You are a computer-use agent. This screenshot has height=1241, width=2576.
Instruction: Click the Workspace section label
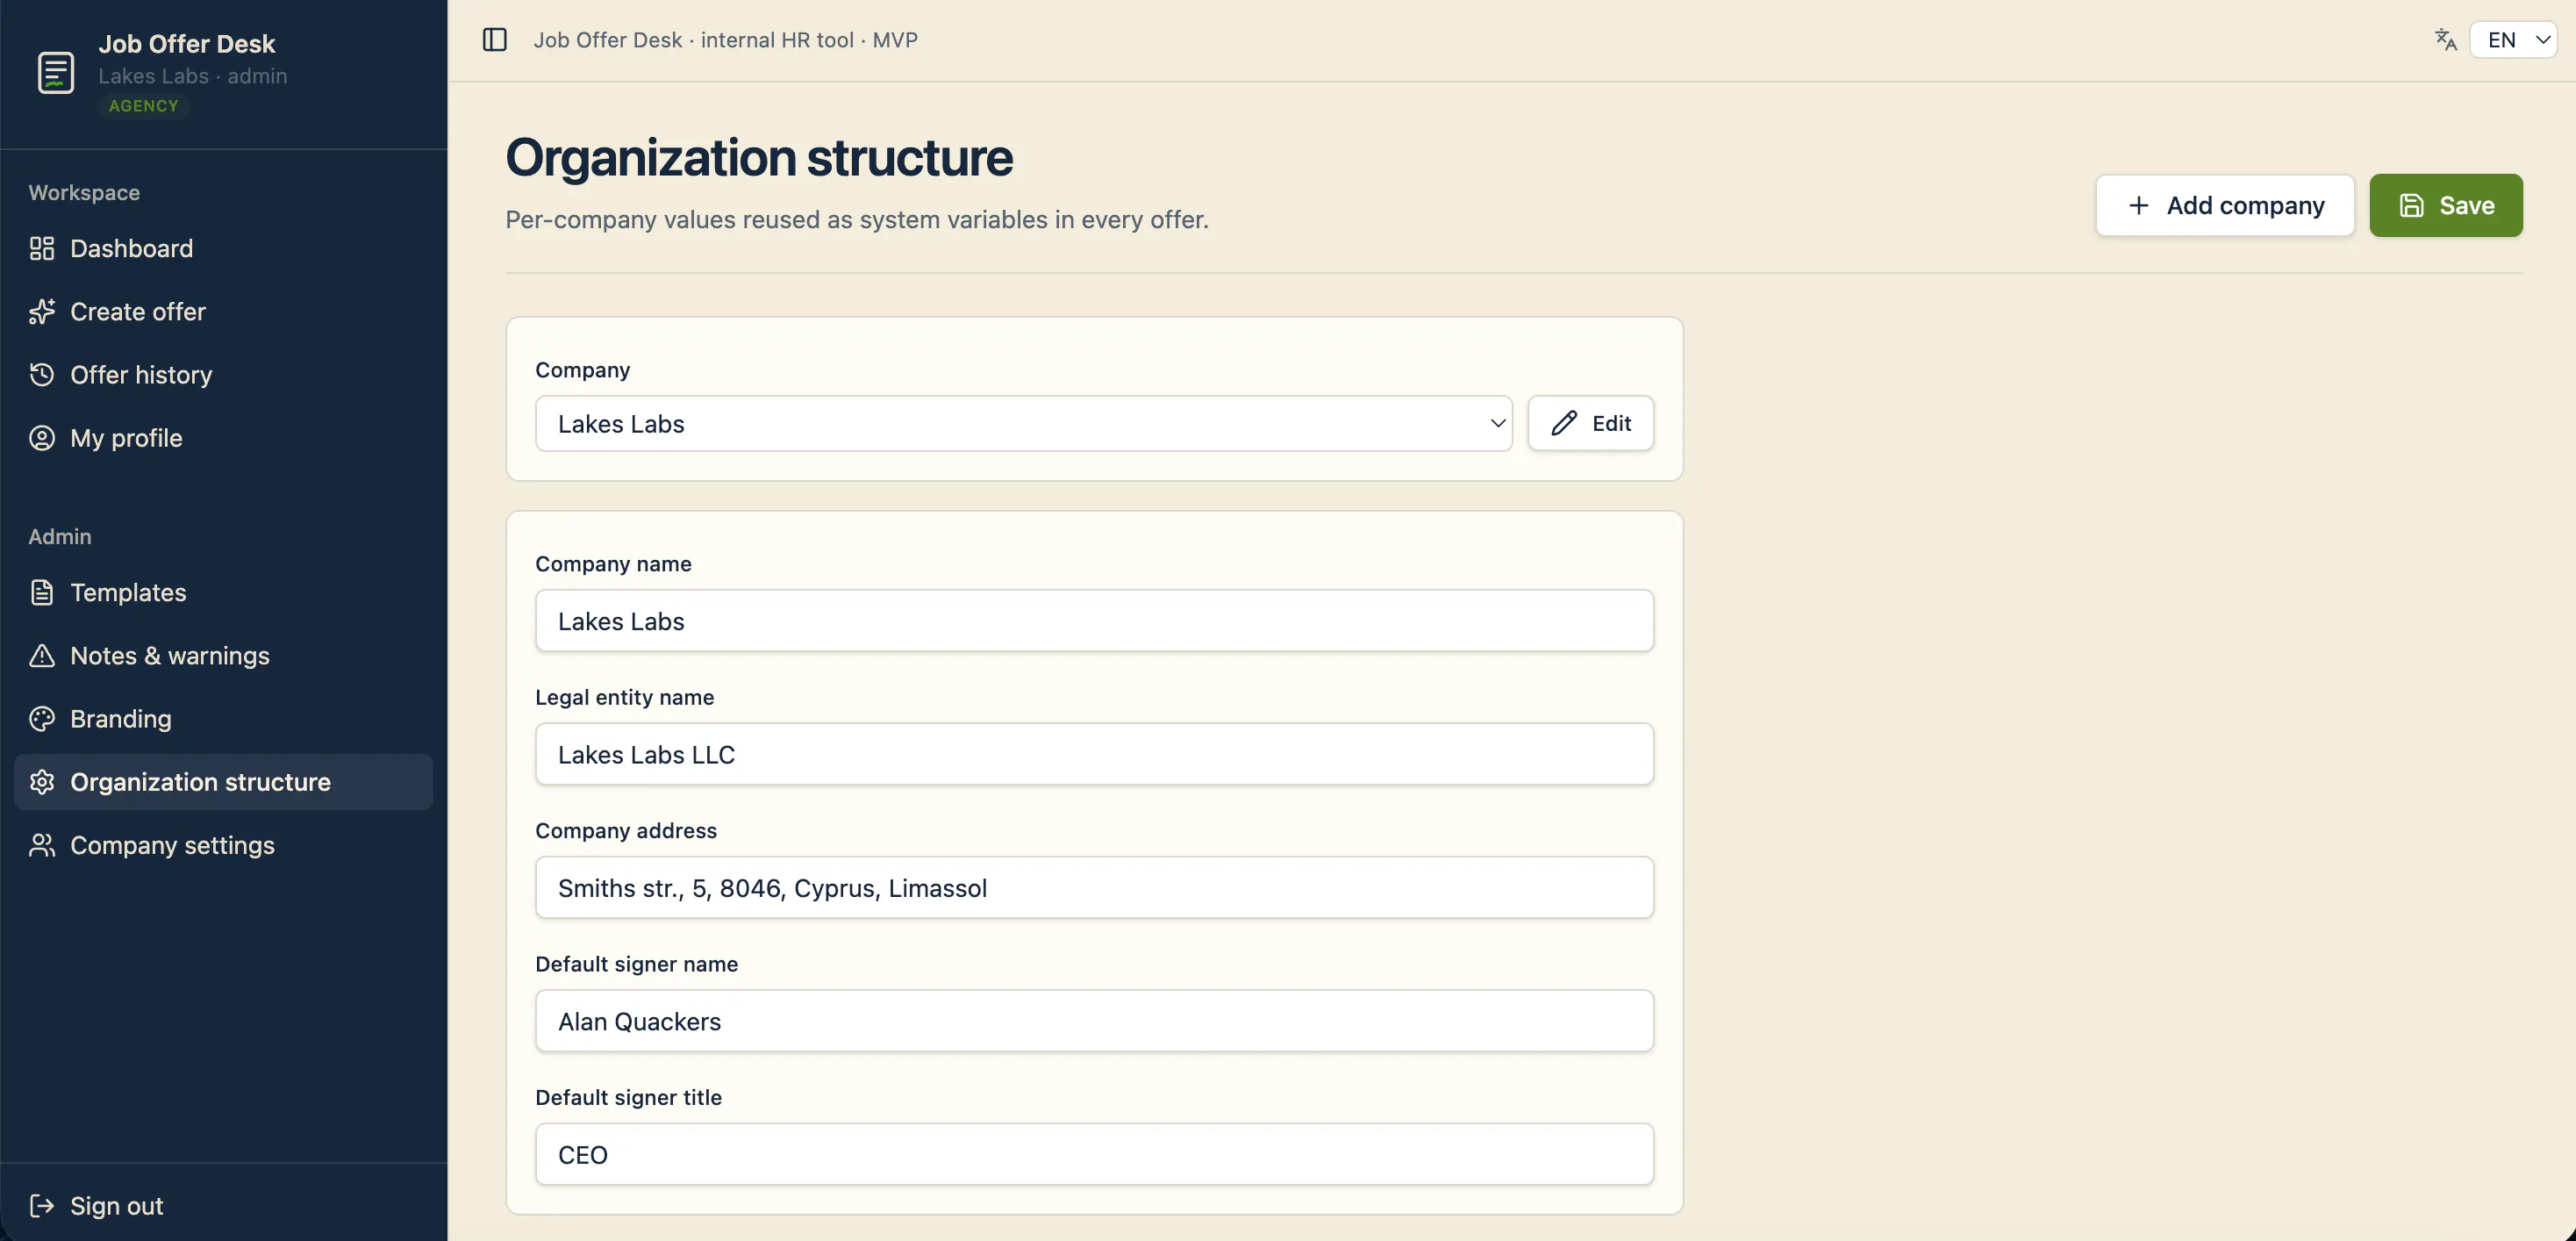pyautogui.click(x=84, y=192)
